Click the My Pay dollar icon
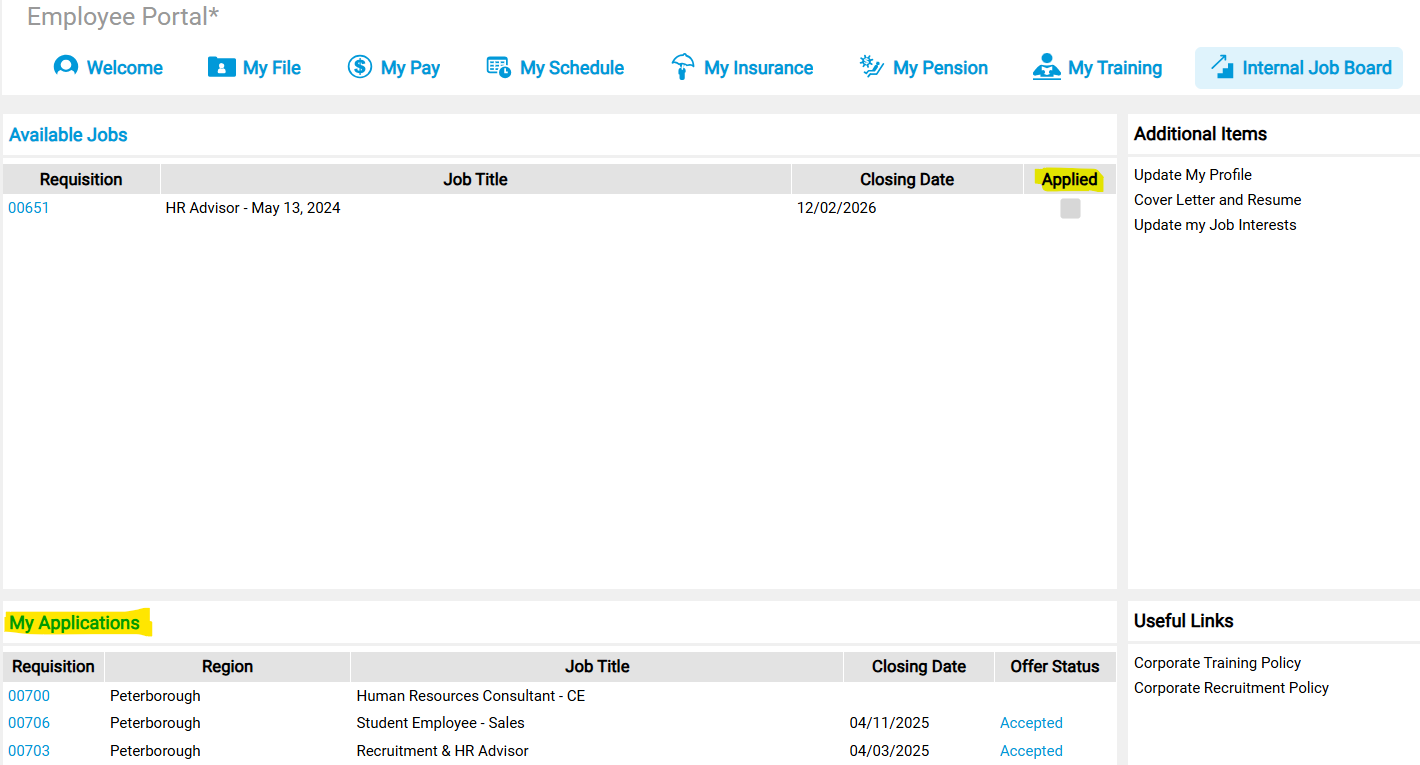 (359, 67)
